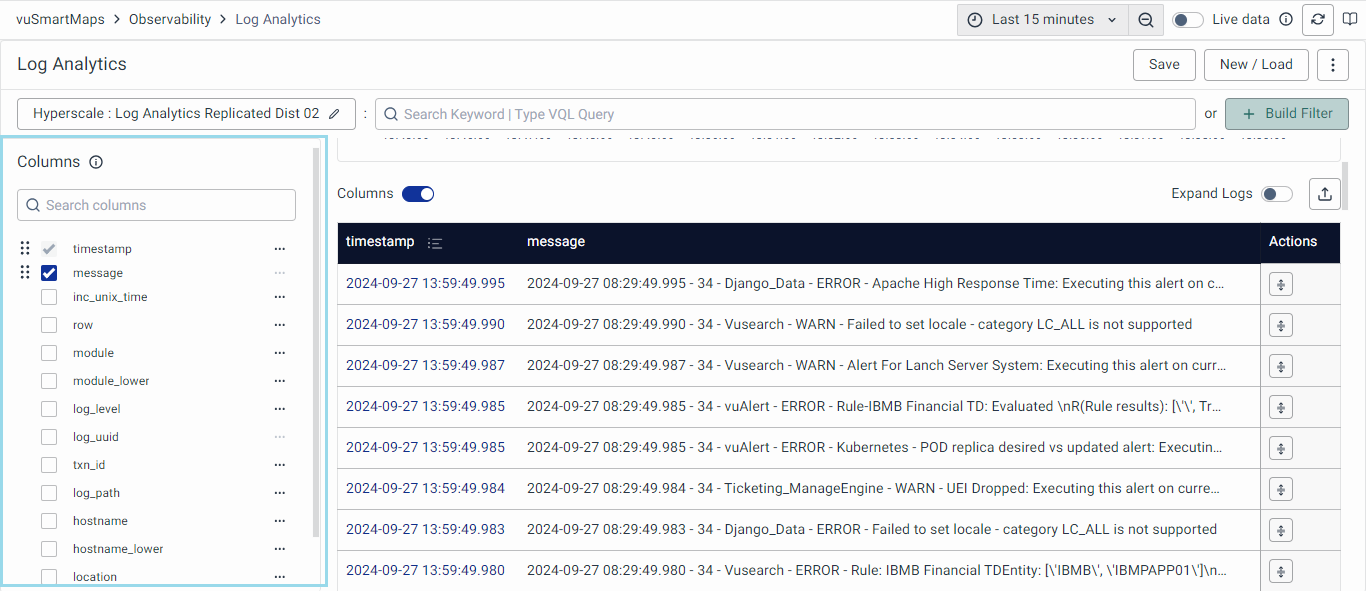Open the three-dot more options menu
Screen dimensions: 1366x591
click(1332, 65)
